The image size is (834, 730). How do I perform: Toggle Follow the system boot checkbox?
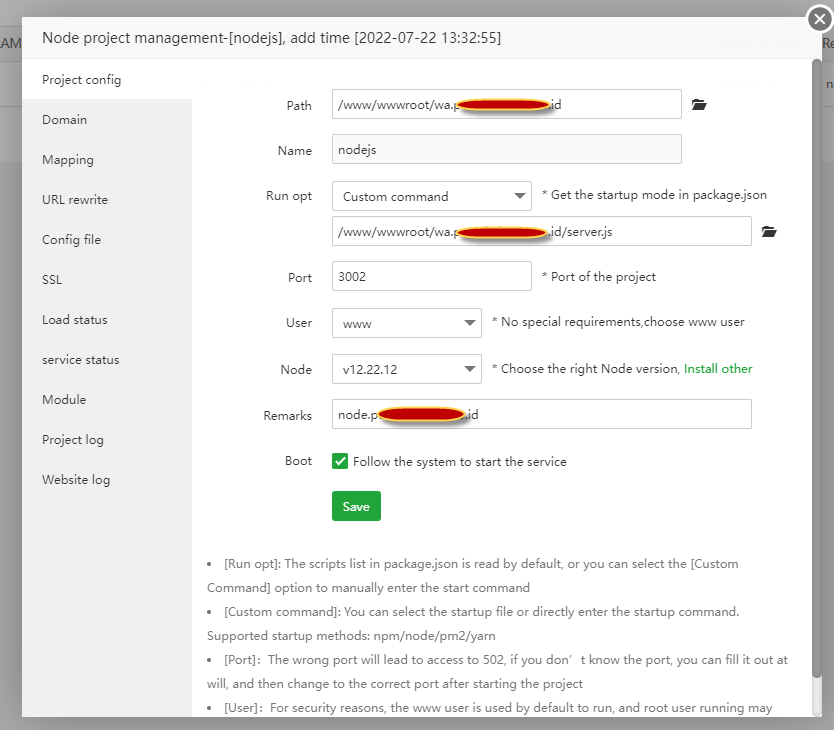click(340, 462)
